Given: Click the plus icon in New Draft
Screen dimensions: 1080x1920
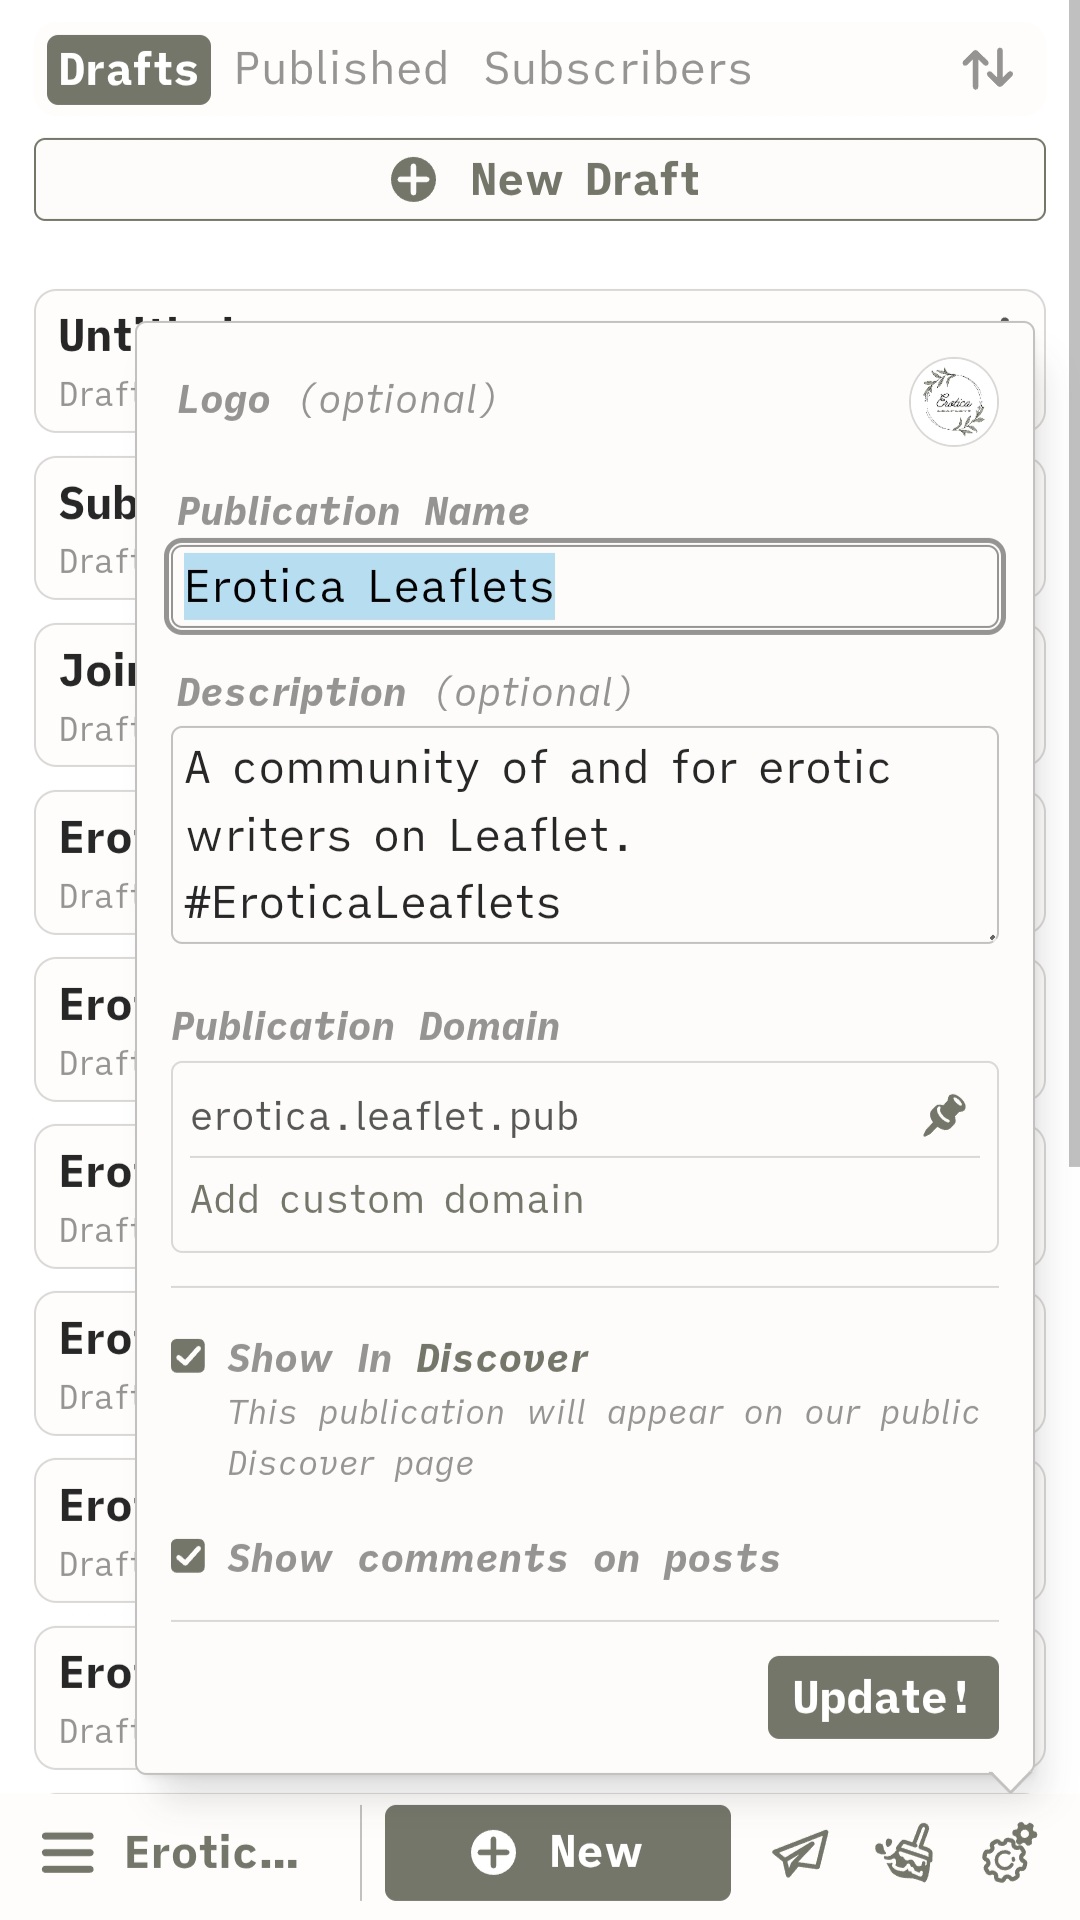Looking at the screenshot, I should click(x=413, y=180).
